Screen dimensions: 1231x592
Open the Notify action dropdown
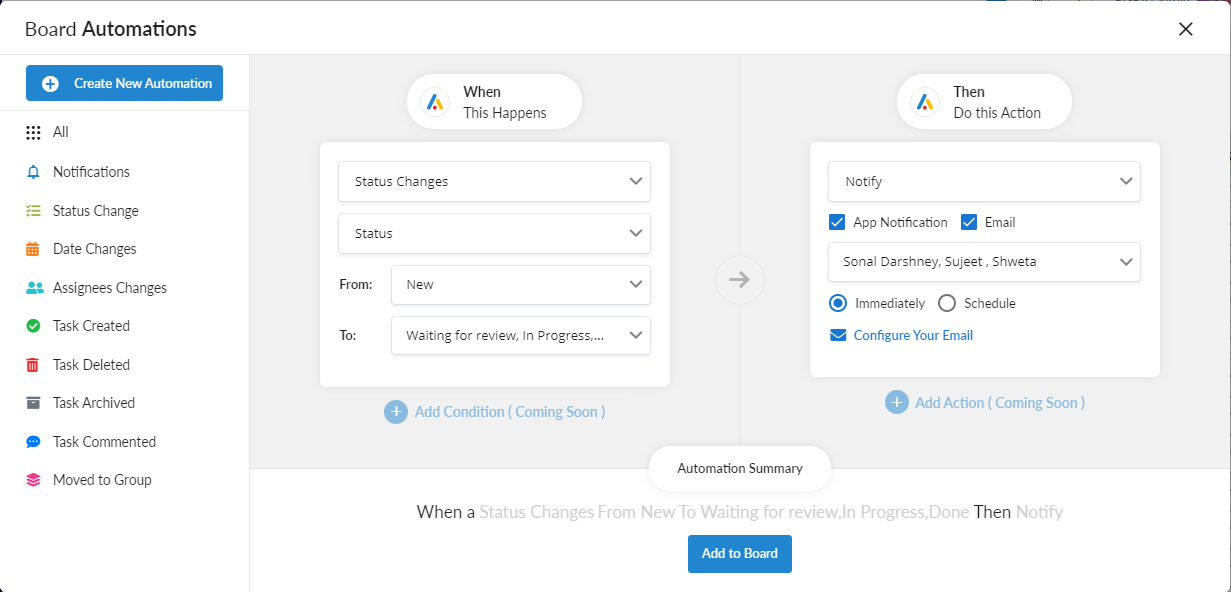click(984, 182)
